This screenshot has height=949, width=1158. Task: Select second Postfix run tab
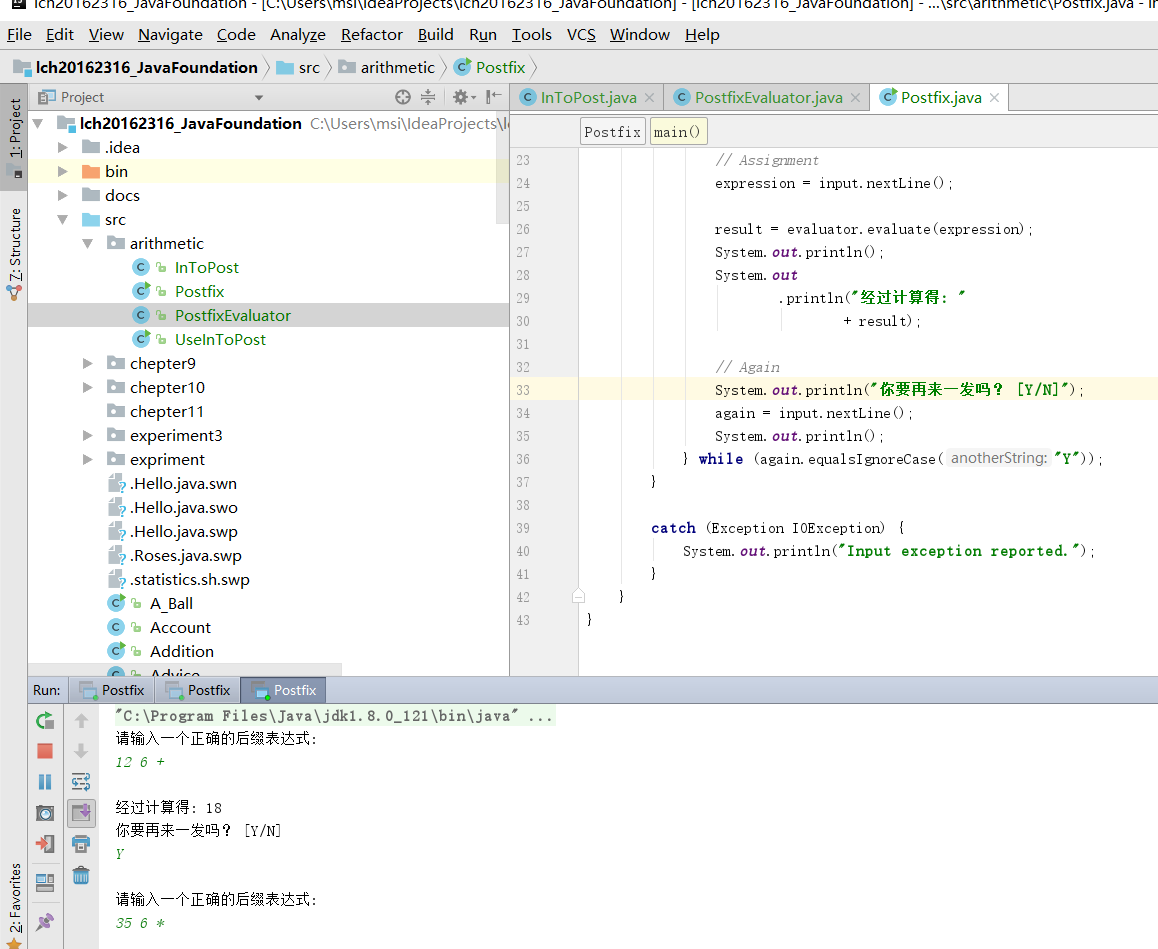point(198,691)
